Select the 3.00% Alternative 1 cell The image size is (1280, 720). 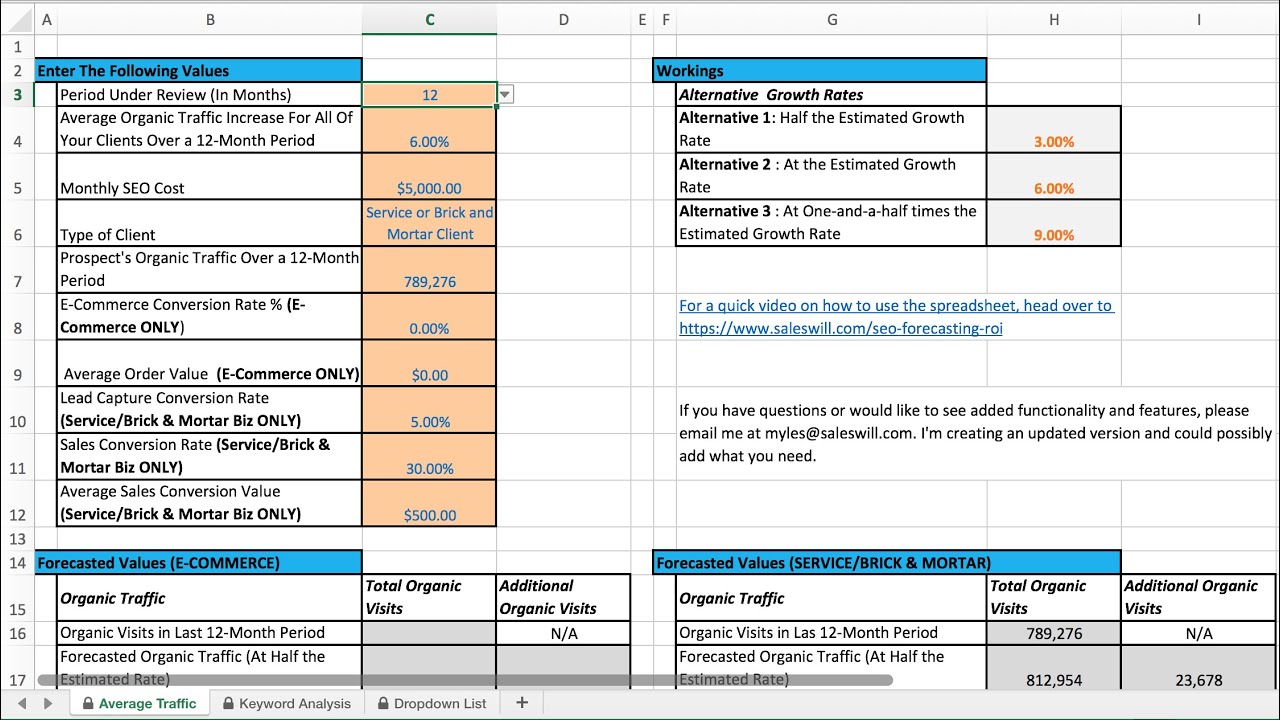coord(1054,130)
